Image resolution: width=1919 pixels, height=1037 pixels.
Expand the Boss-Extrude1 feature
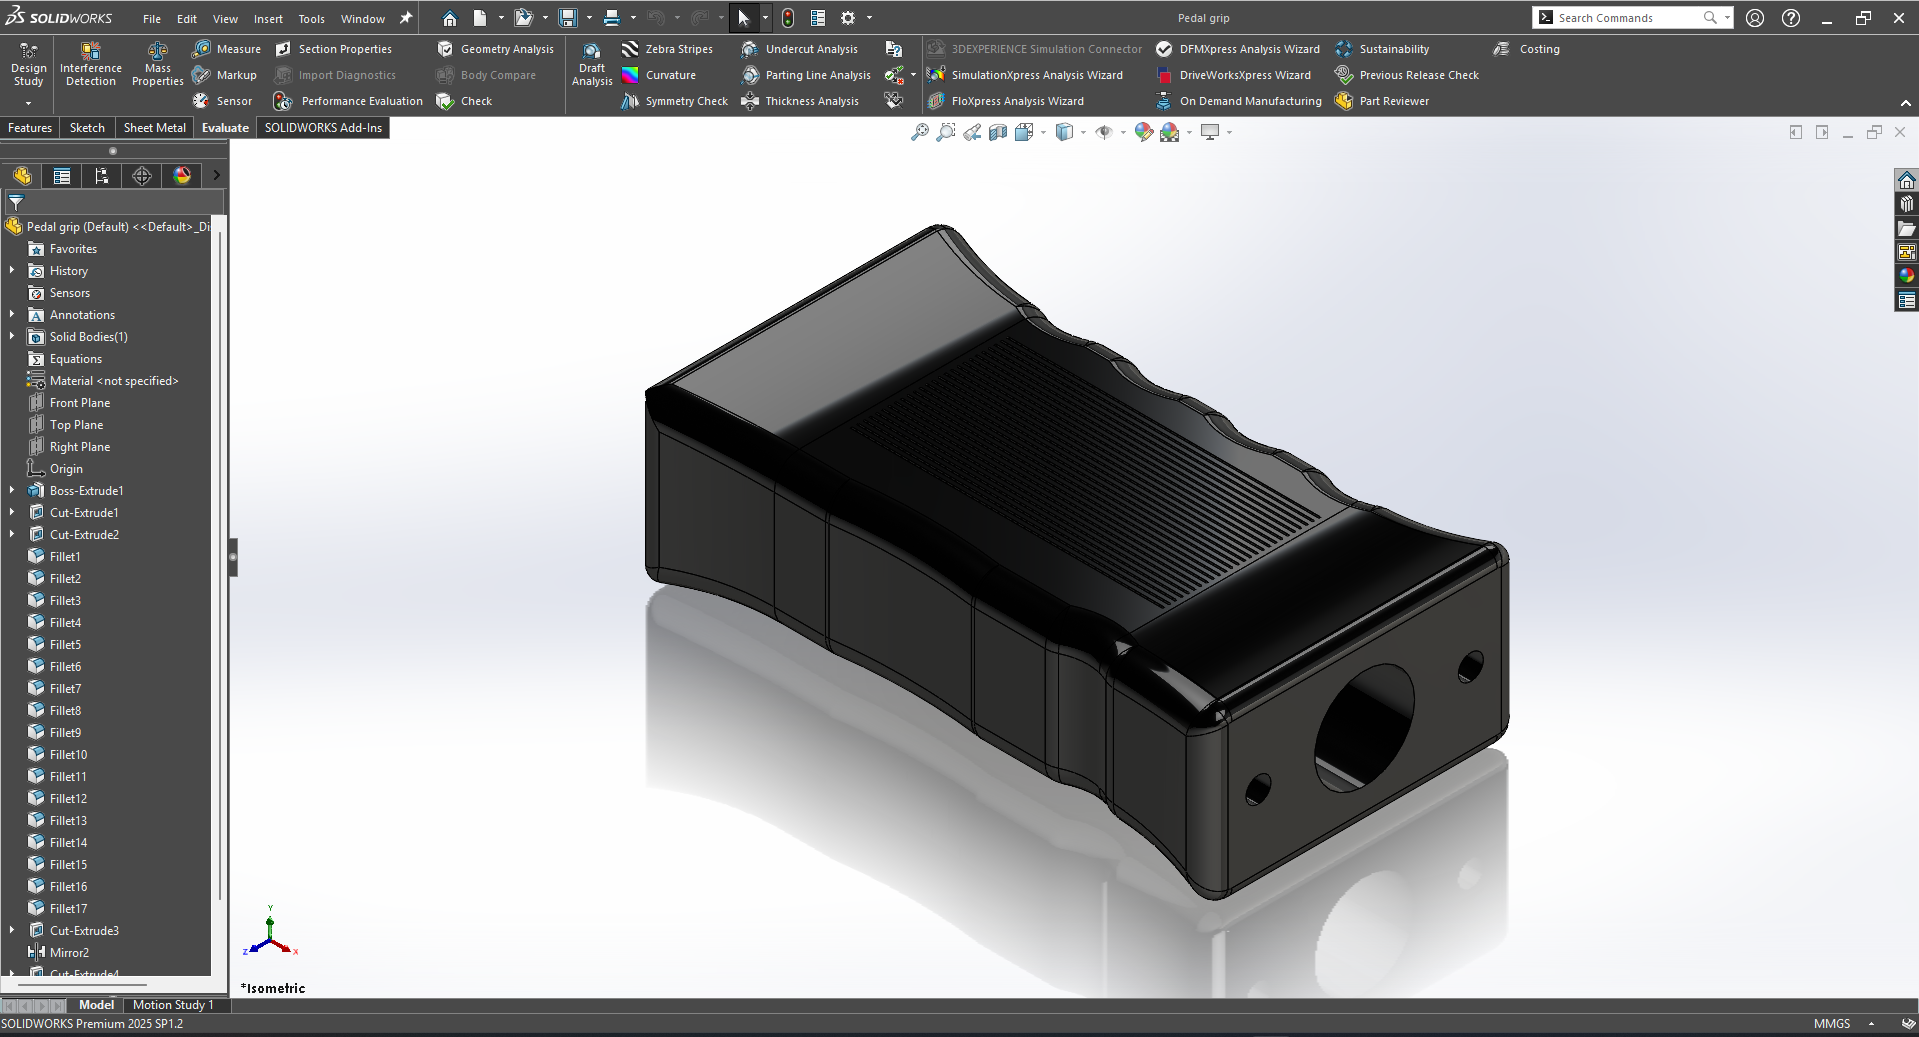(12, 491)
